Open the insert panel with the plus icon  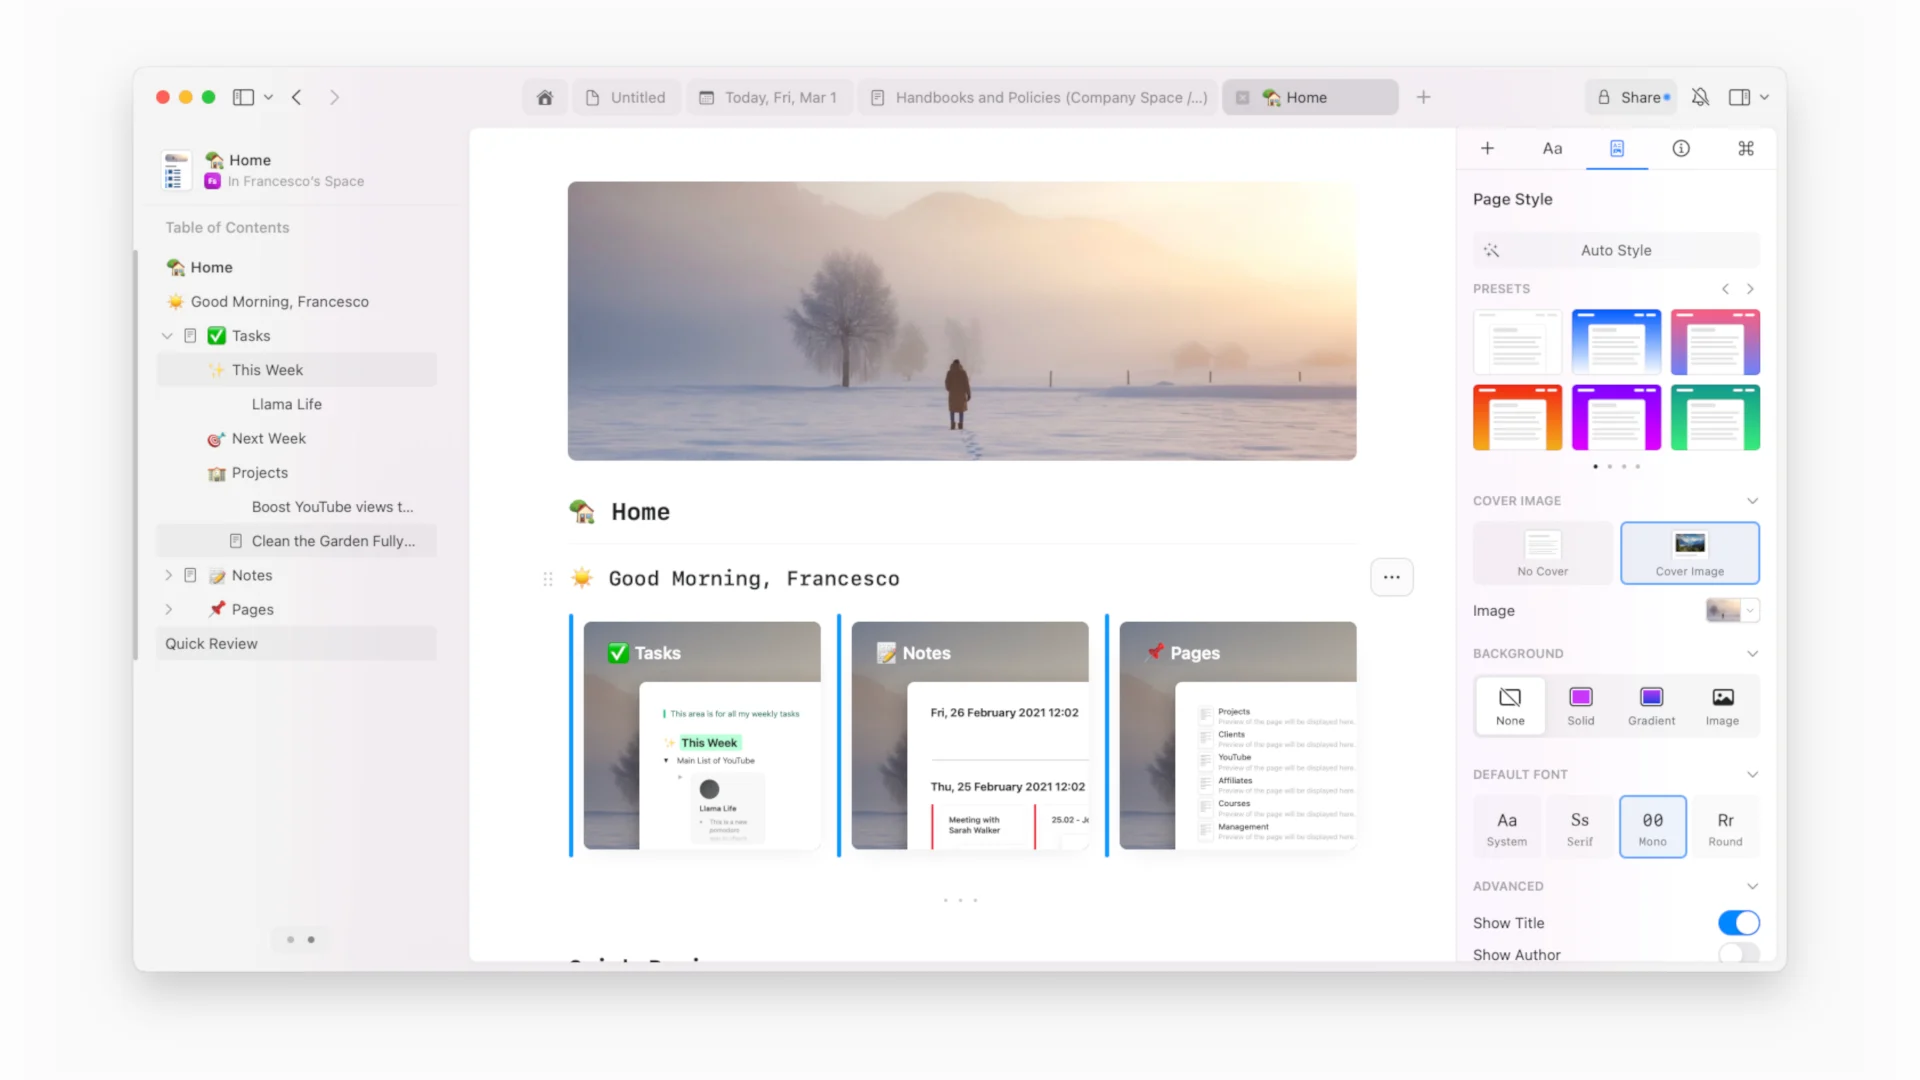pos(1487,147)
